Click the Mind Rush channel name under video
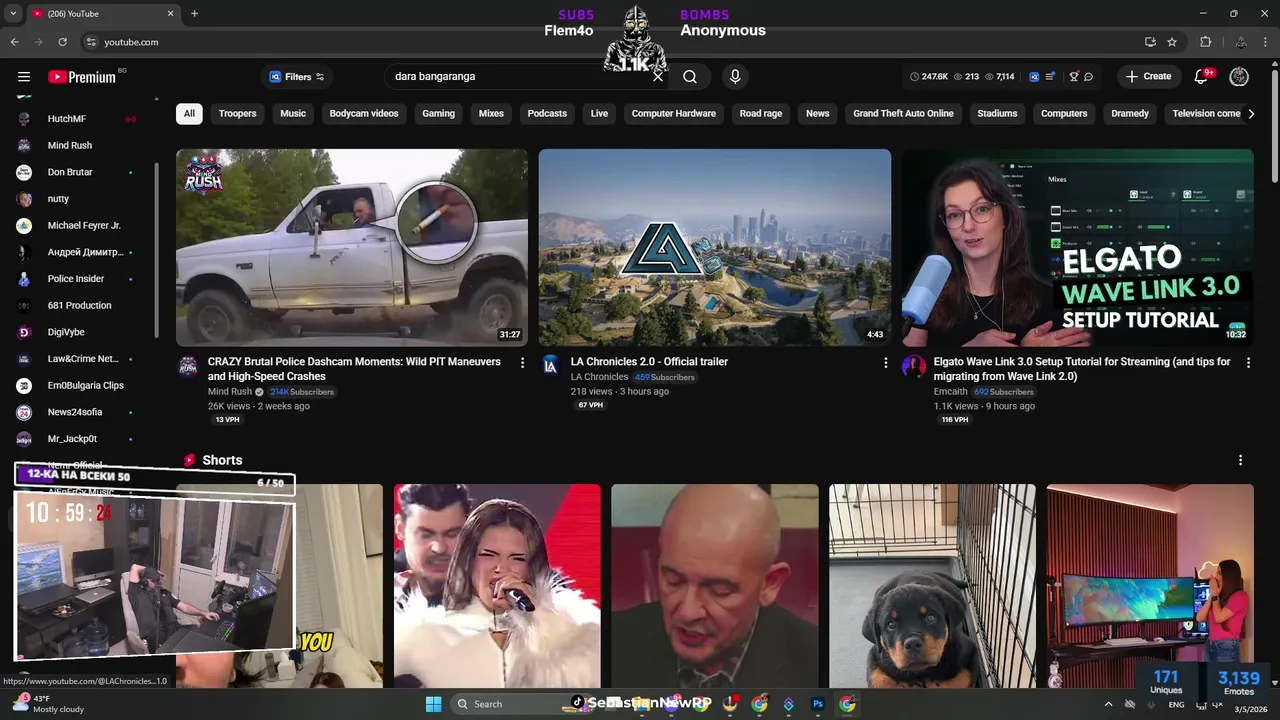 (230, 392)
